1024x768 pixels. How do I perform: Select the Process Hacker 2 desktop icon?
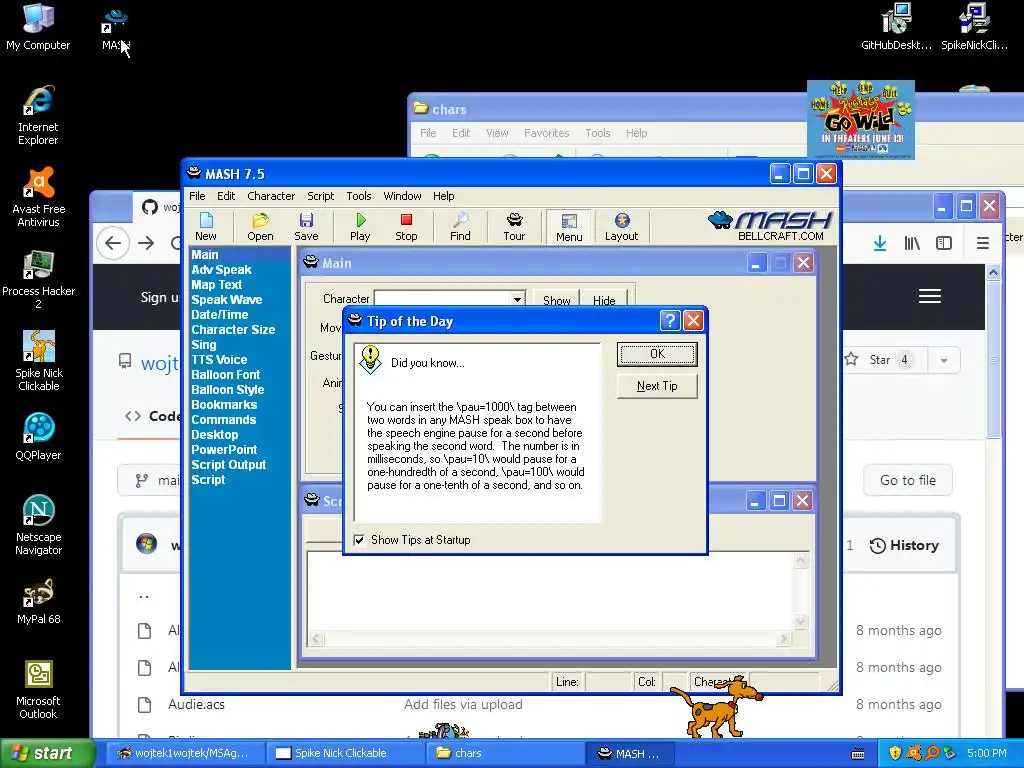[38, 280]
